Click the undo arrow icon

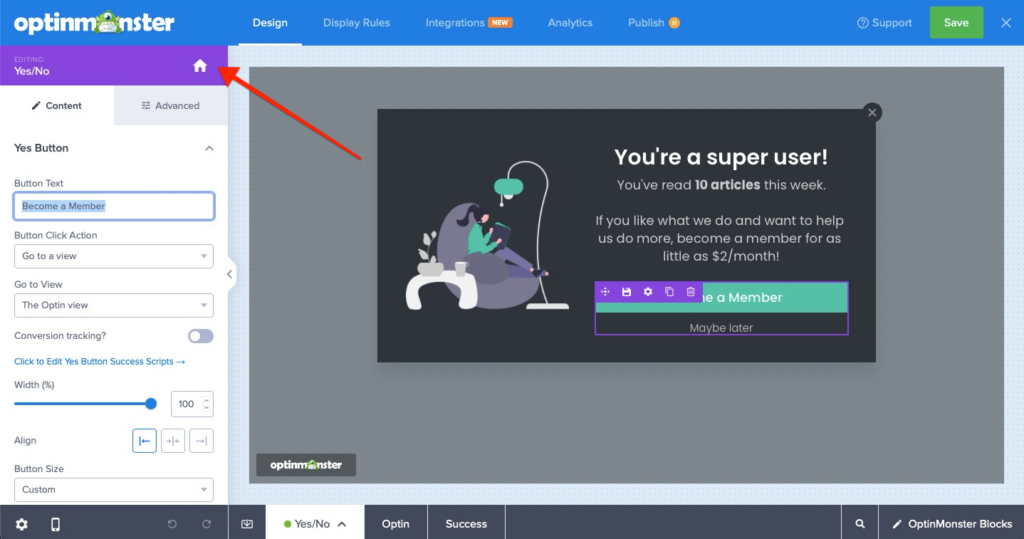pos(172,524)
